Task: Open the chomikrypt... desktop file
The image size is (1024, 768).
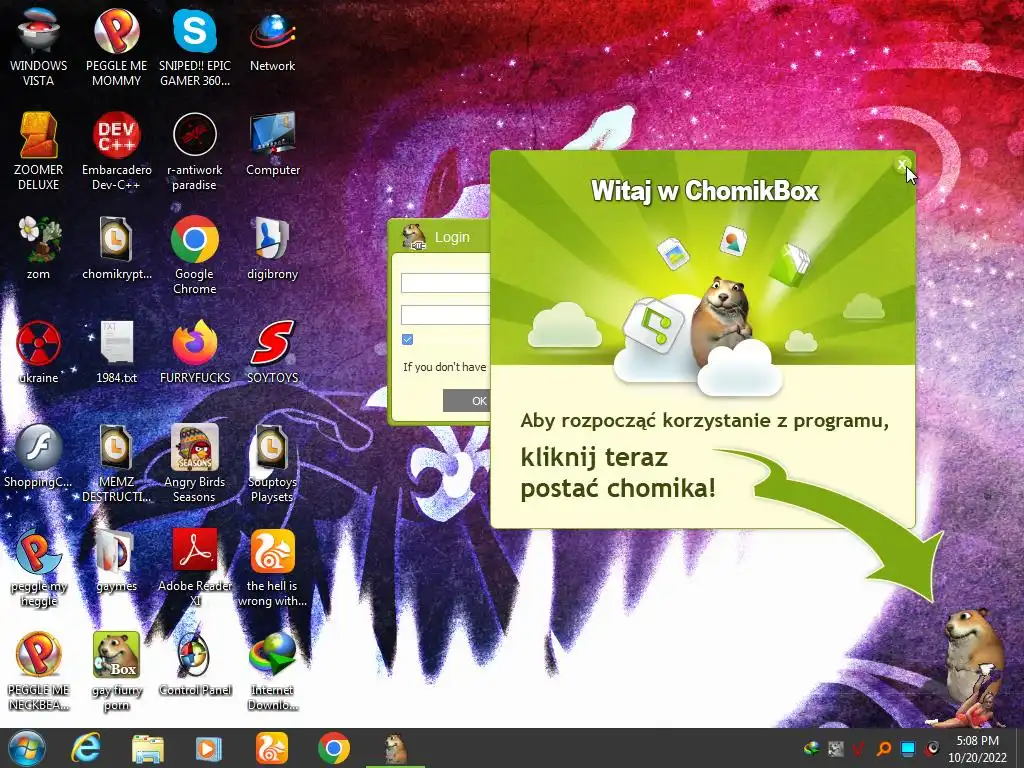Action: (116, 239)
